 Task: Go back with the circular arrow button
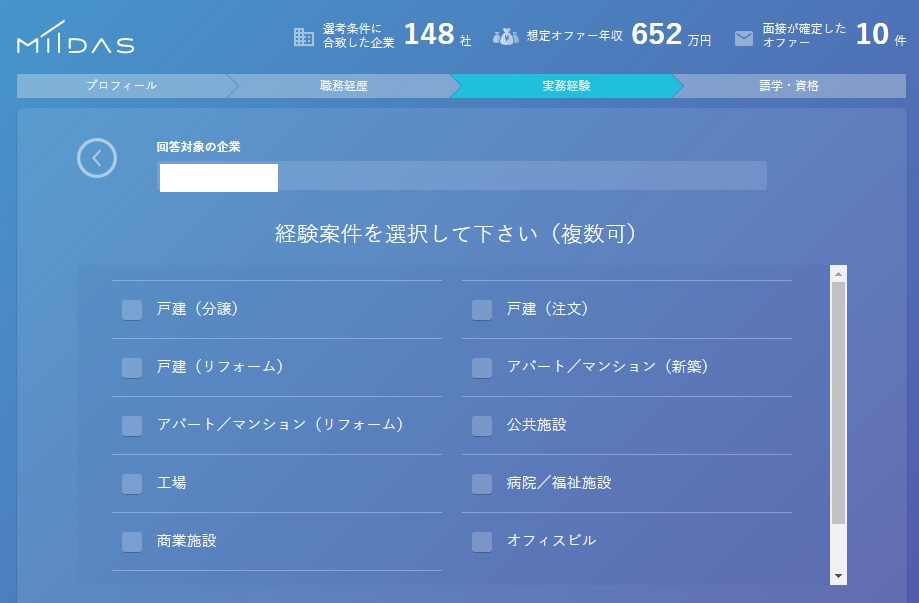tap(97, 158)
